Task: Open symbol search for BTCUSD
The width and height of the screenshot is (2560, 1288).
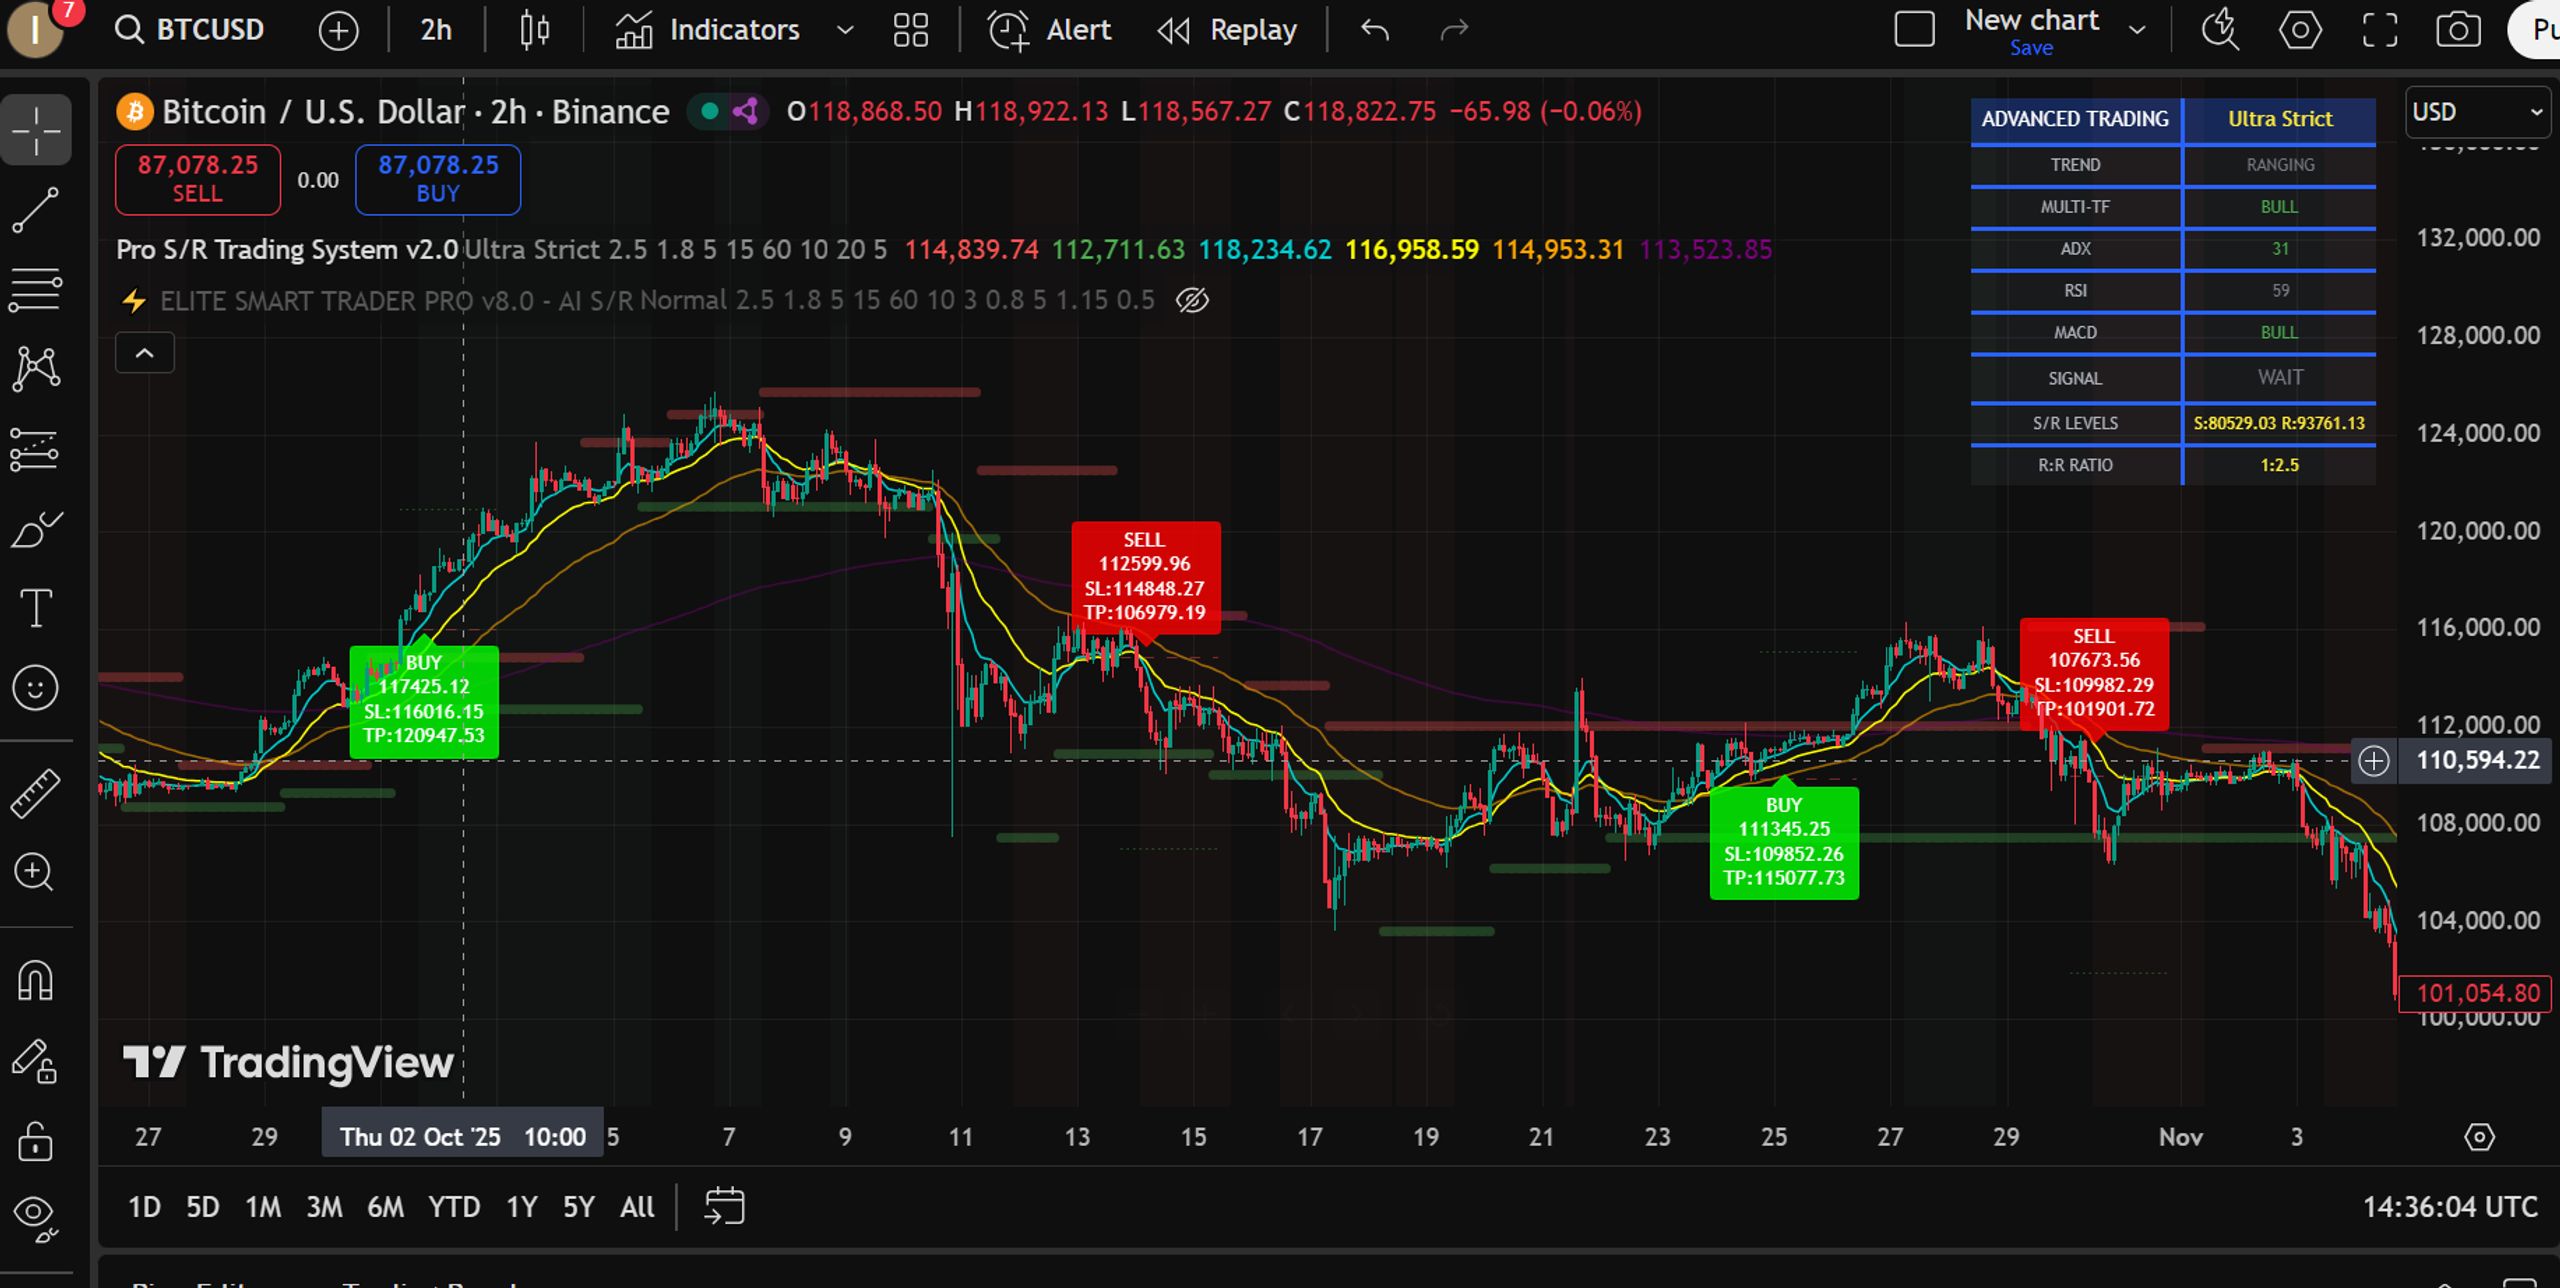Action: point(190,30)
